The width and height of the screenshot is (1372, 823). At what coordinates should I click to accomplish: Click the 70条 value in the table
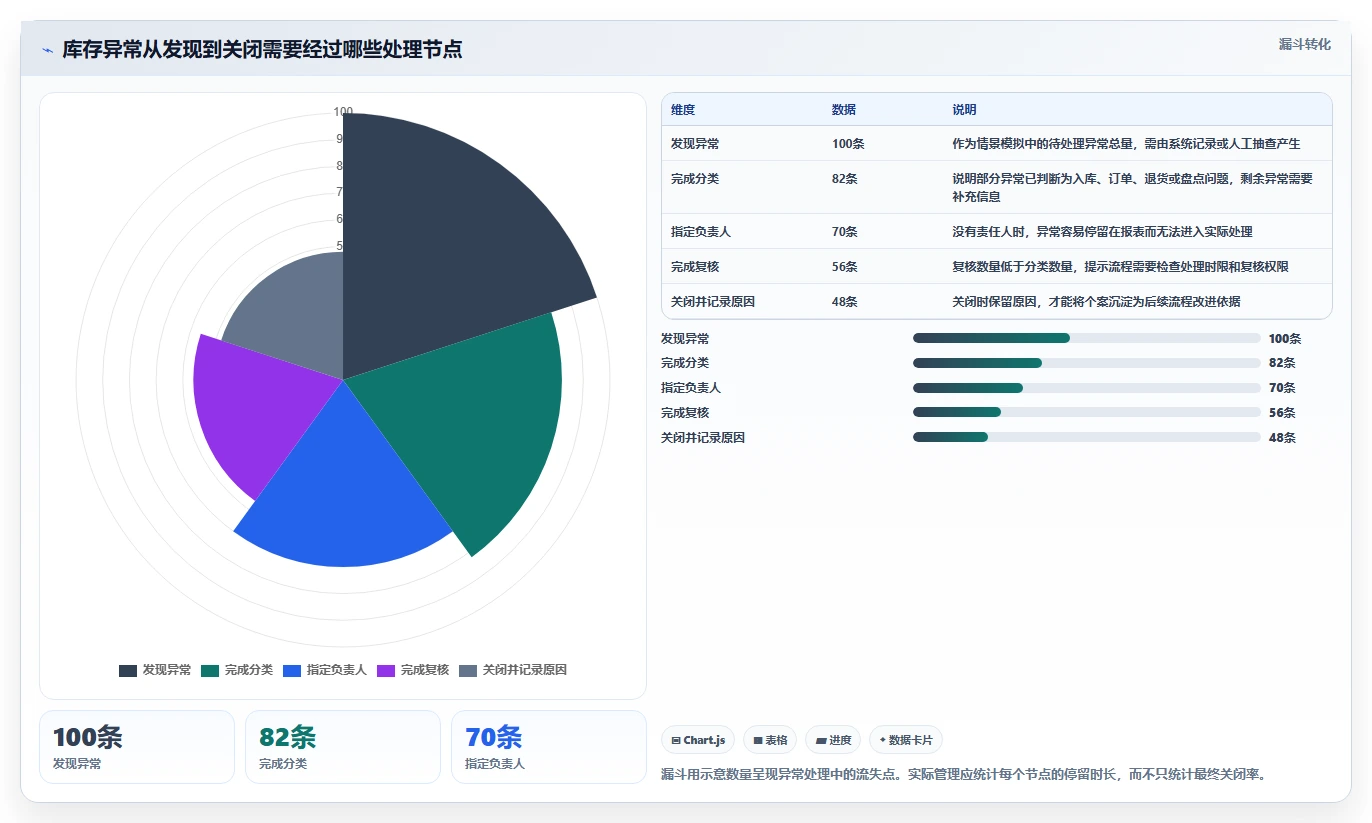[x=845, y=231]
